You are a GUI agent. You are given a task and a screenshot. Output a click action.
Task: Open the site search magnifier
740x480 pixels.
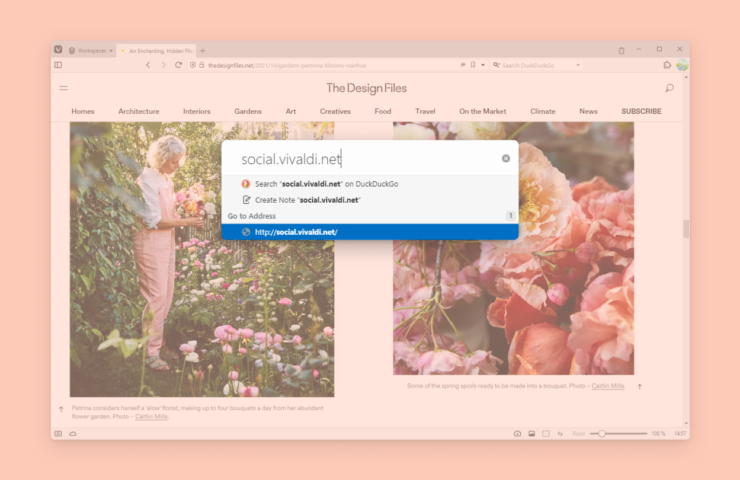[669, 88]
